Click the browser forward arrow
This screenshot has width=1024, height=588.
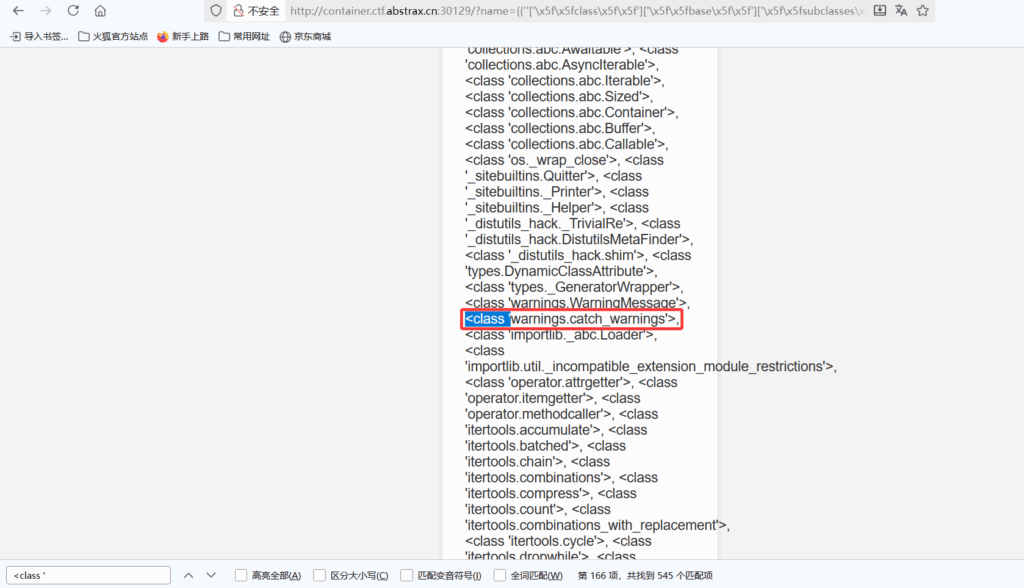tap(45, 11)
